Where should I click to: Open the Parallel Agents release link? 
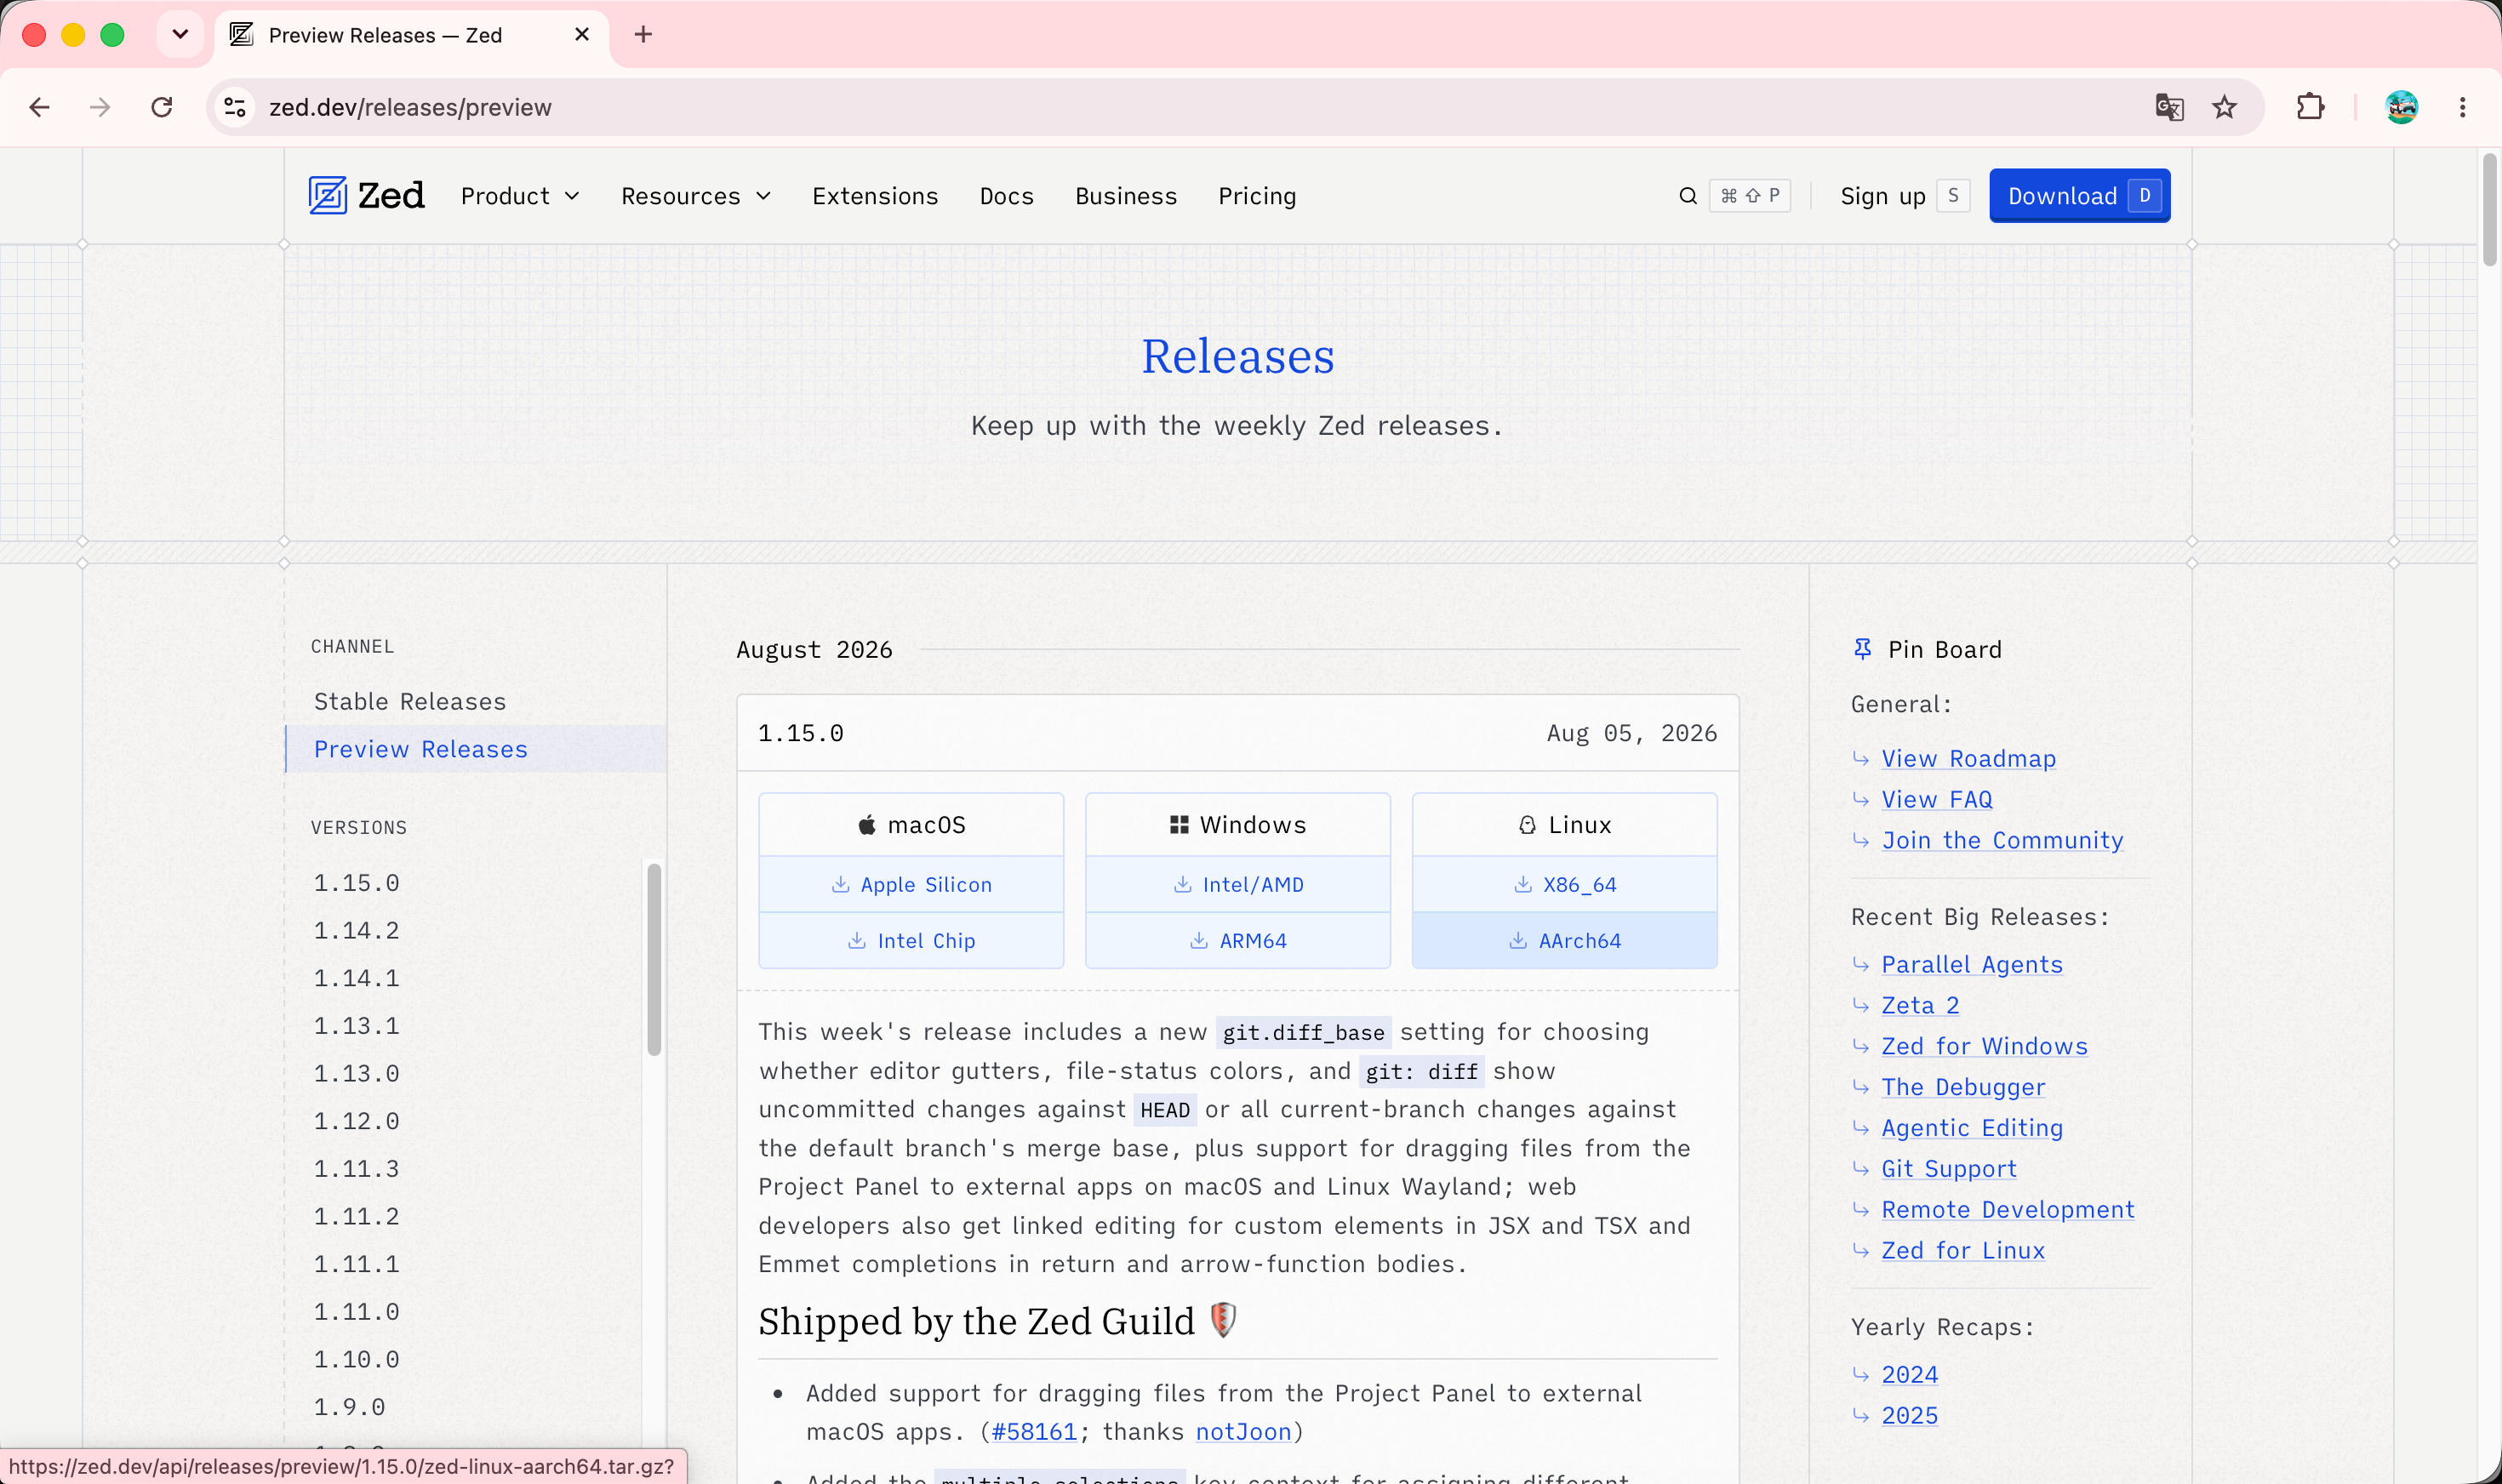[x=1972, y=965]
